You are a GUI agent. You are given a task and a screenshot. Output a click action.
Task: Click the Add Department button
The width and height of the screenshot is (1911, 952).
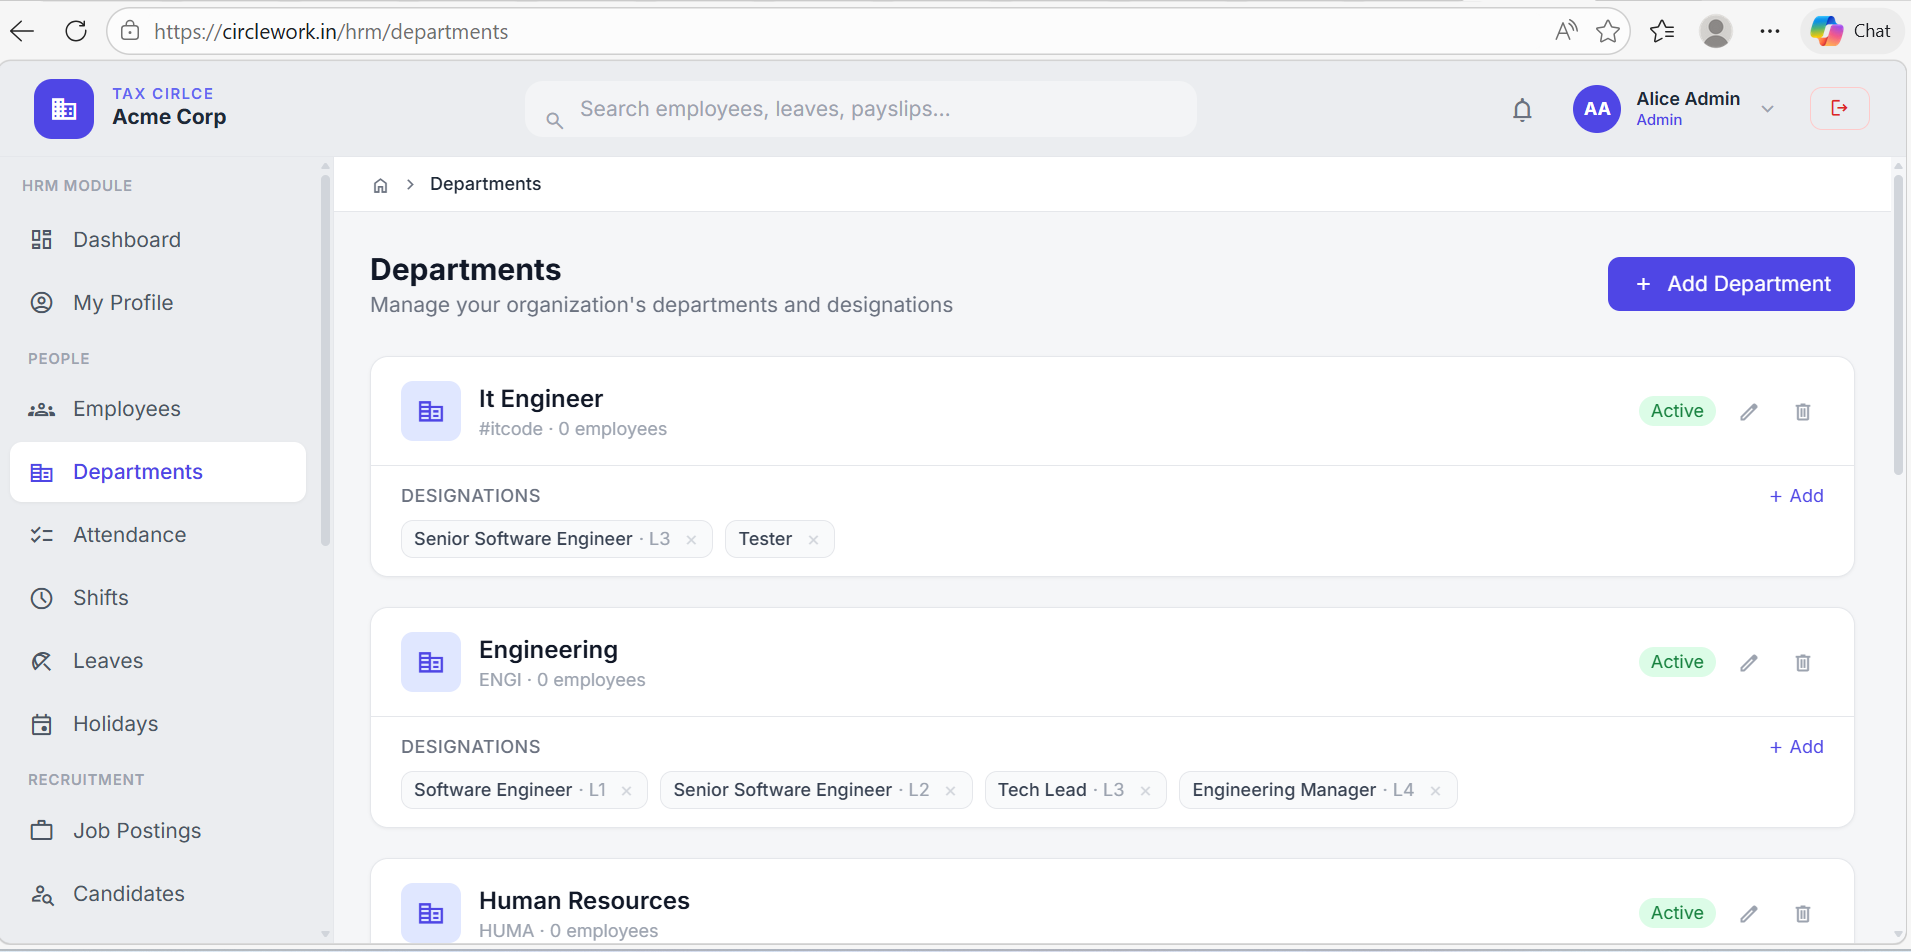pyautogui.click(x=1730, y=284)
